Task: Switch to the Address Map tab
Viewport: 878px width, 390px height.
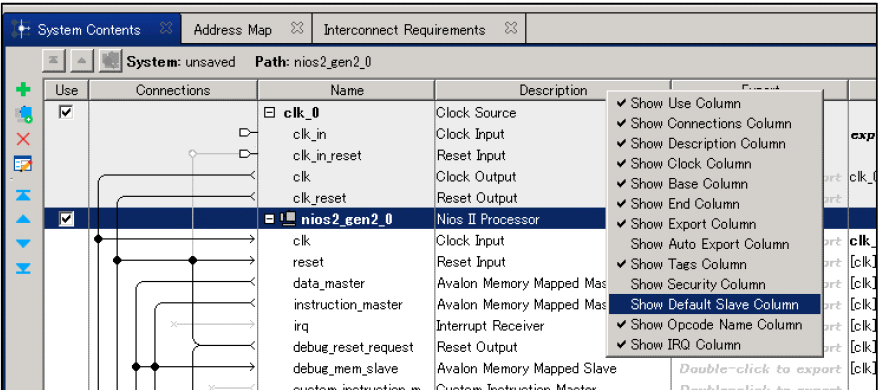Action: tap(232, 30)
